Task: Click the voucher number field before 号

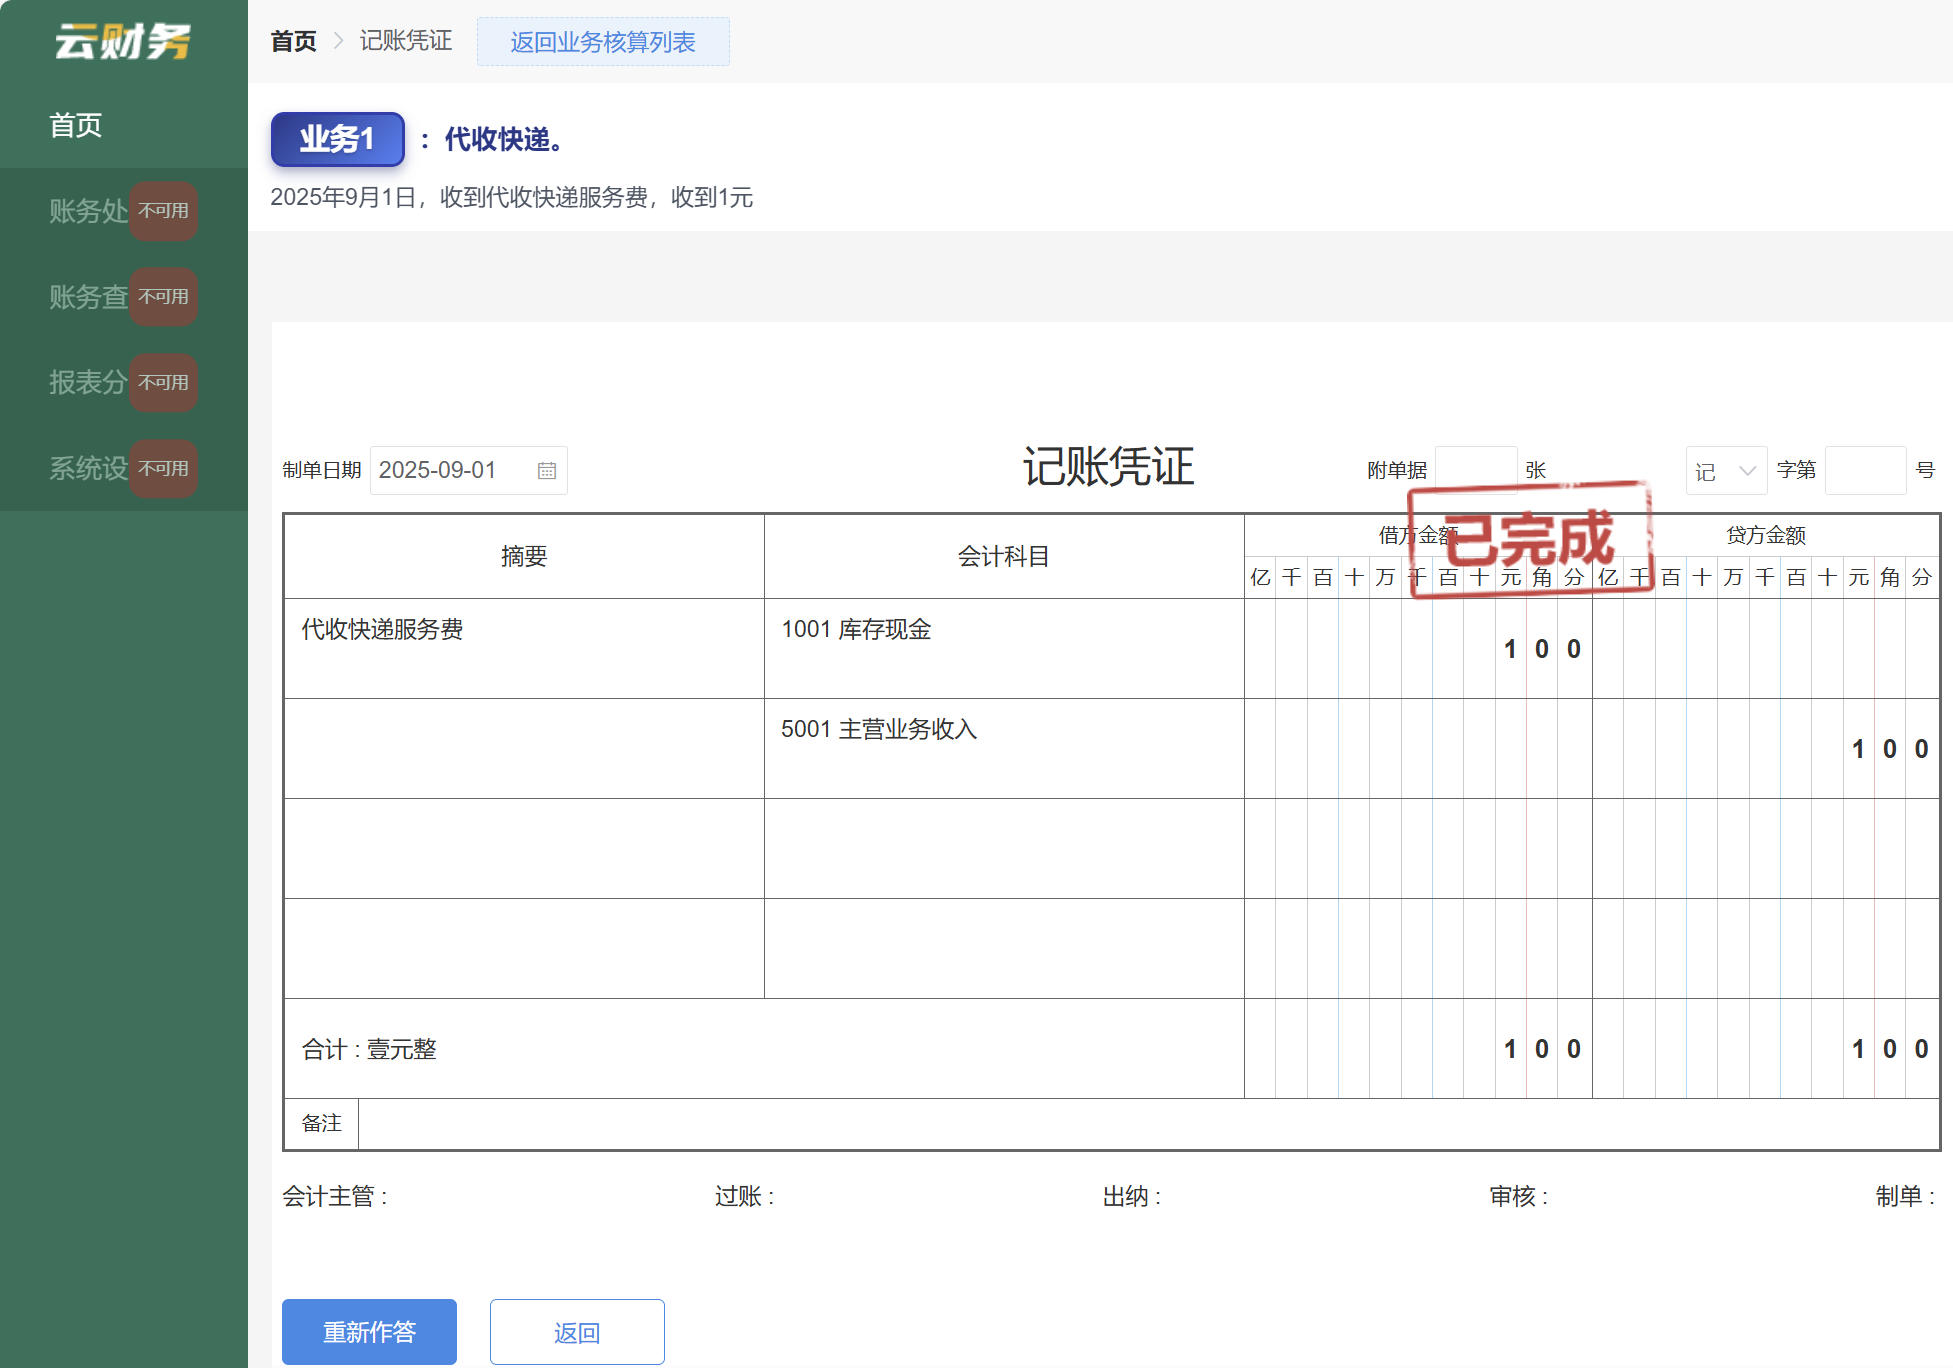Action: [x=1866, y=470]
